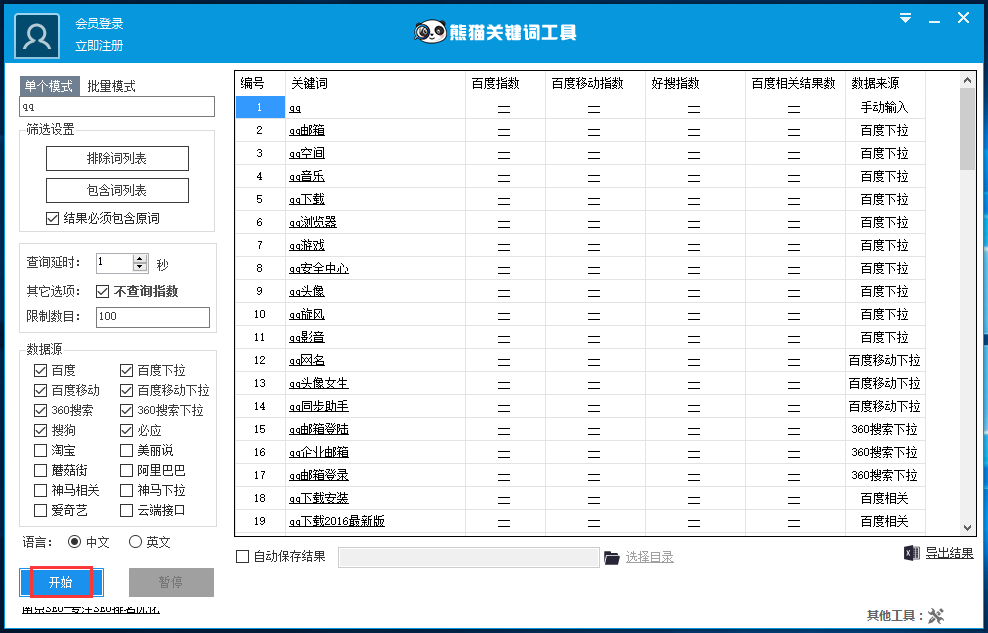
Task: Enable the 爱奇艺 data source
Action: click(40, 510)
